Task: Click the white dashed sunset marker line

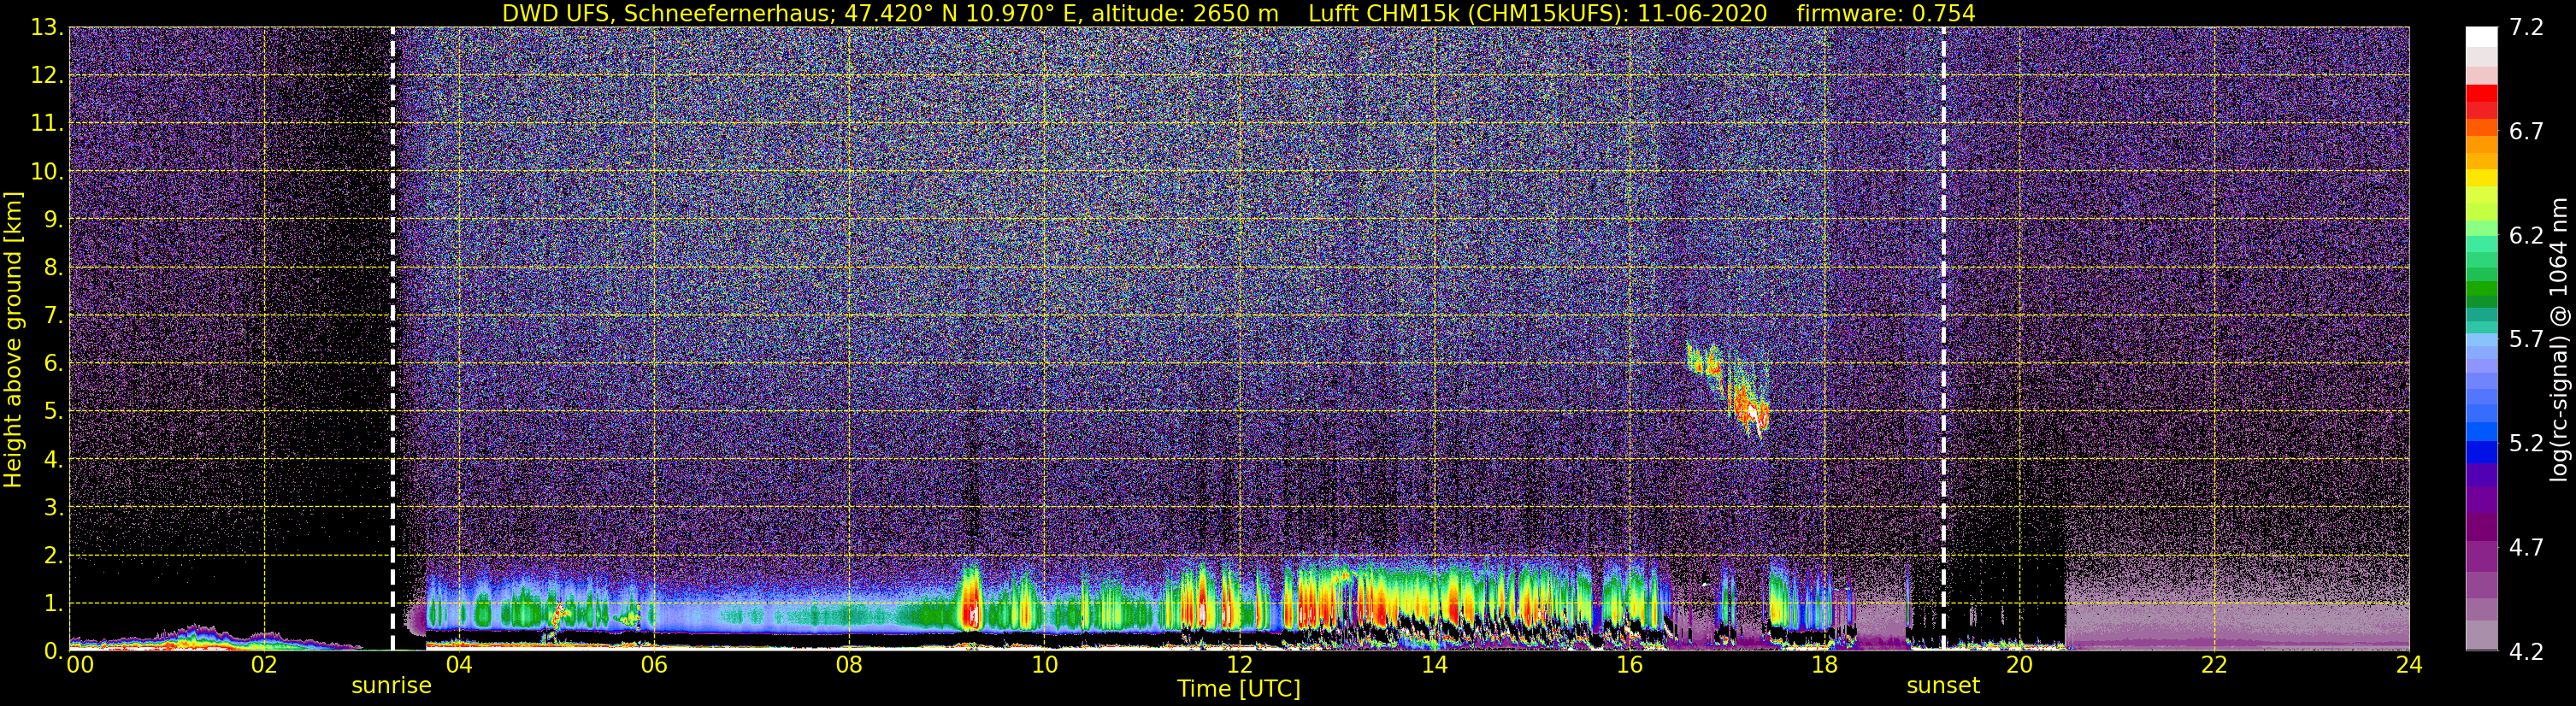Action: pos(1944,339)
